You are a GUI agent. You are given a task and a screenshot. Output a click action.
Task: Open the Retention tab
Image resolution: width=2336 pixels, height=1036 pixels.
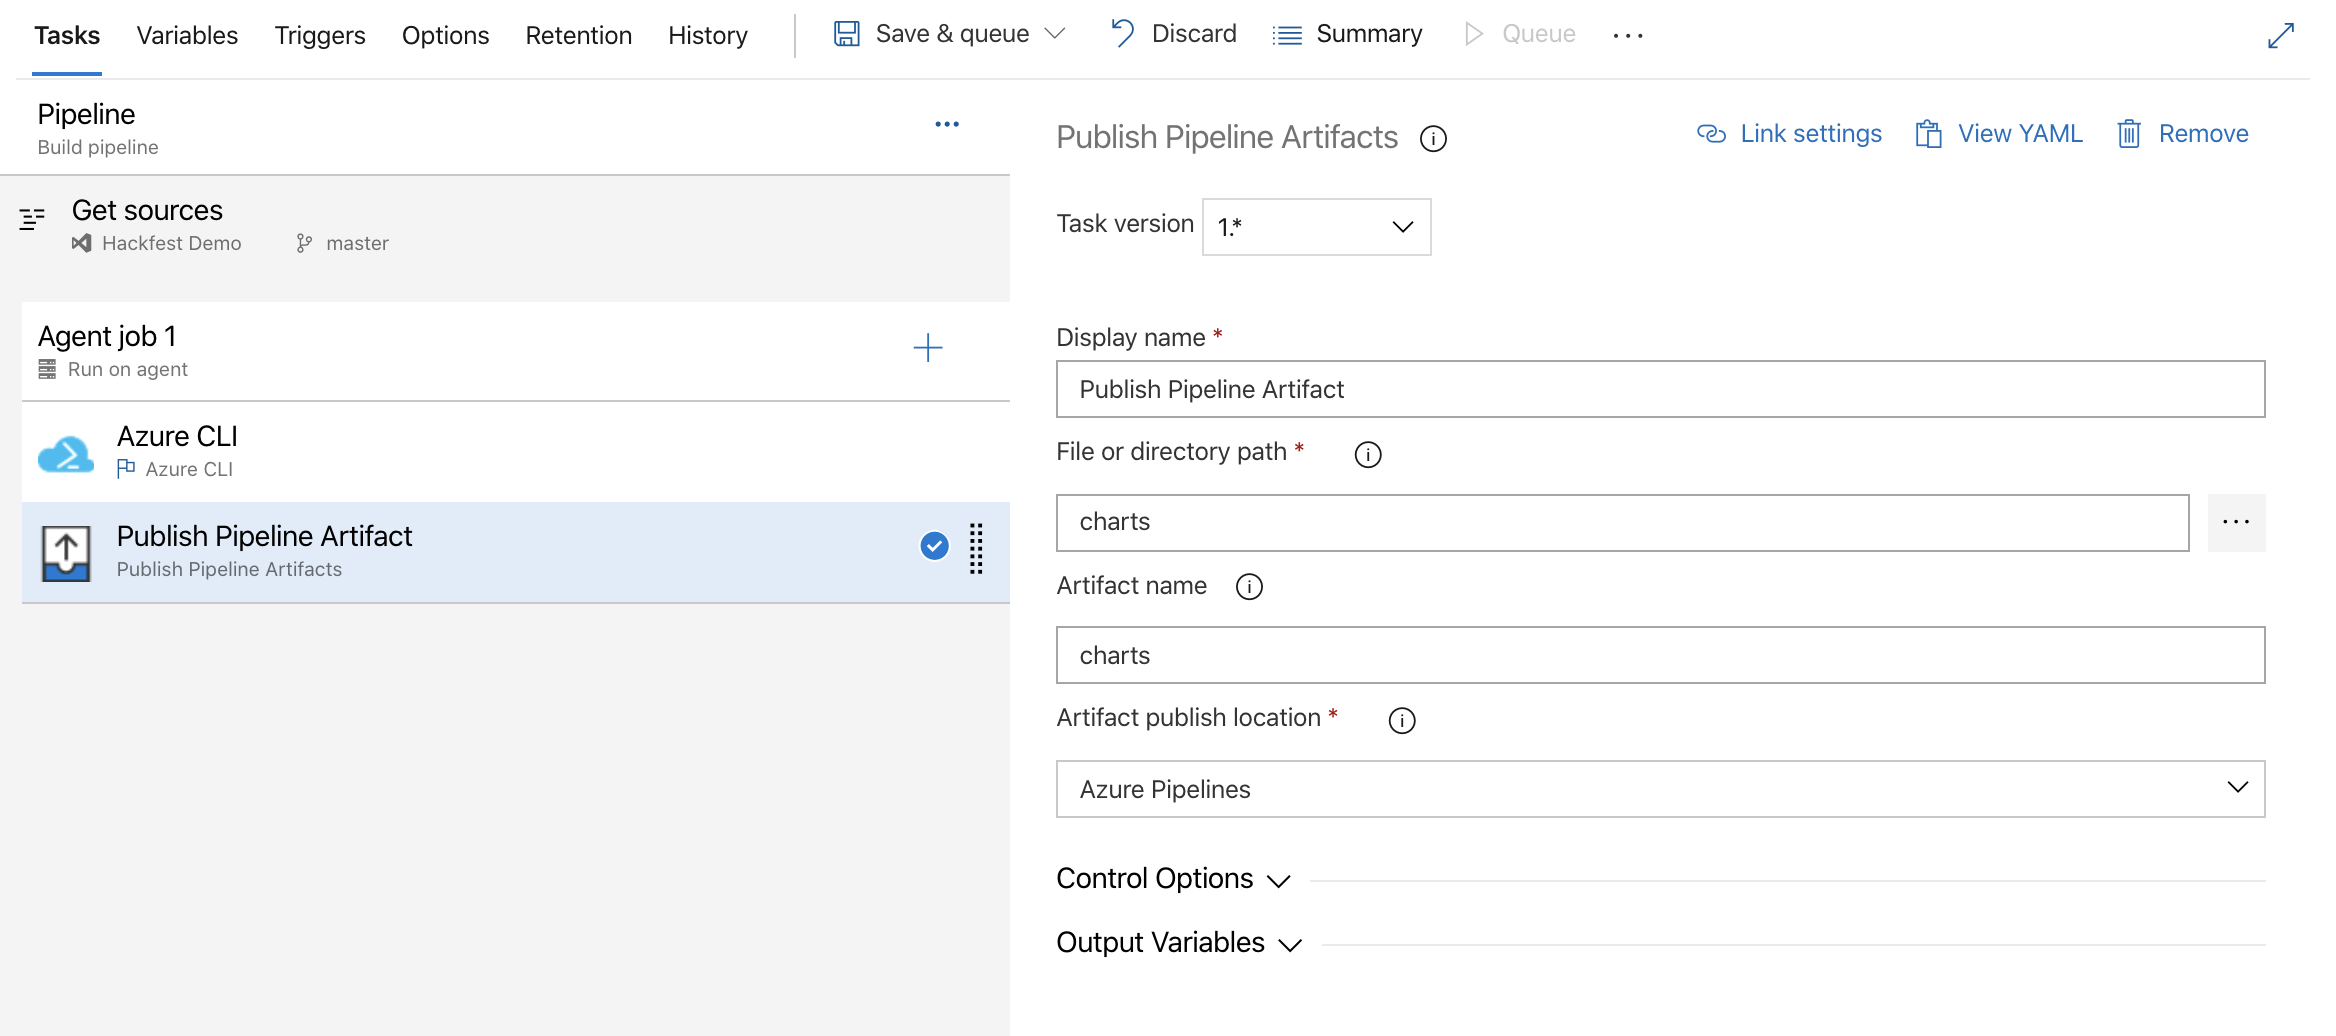(x=579, y=35)
